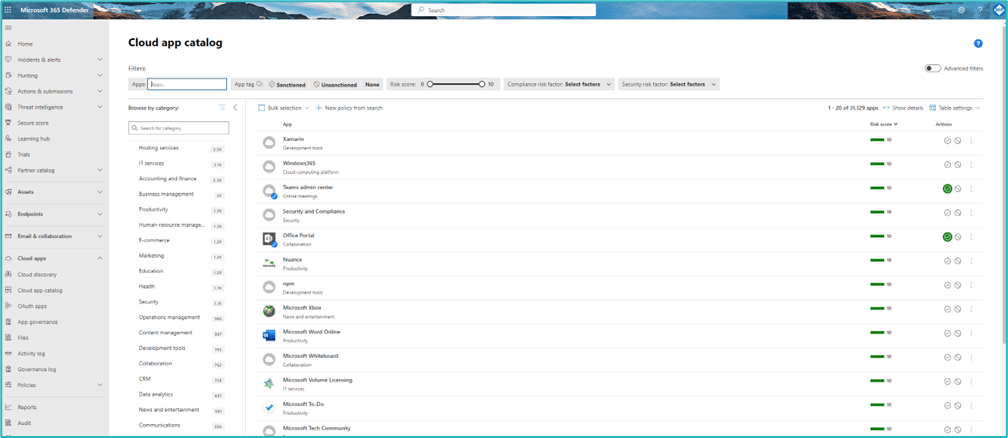Open the app launcher waffle icon
This screenshot has height=438, width=1008.
coord(8,9)
